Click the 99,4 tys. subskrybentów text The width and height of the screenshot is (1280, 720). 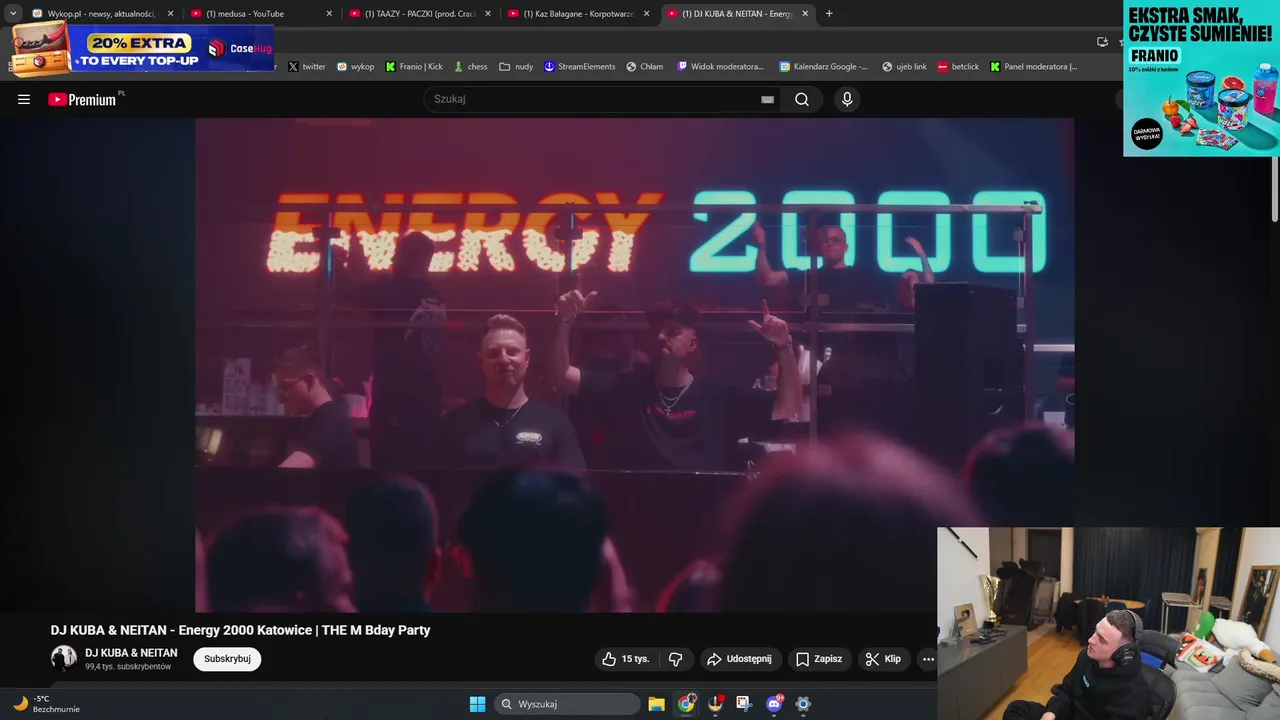pos(128,667)
